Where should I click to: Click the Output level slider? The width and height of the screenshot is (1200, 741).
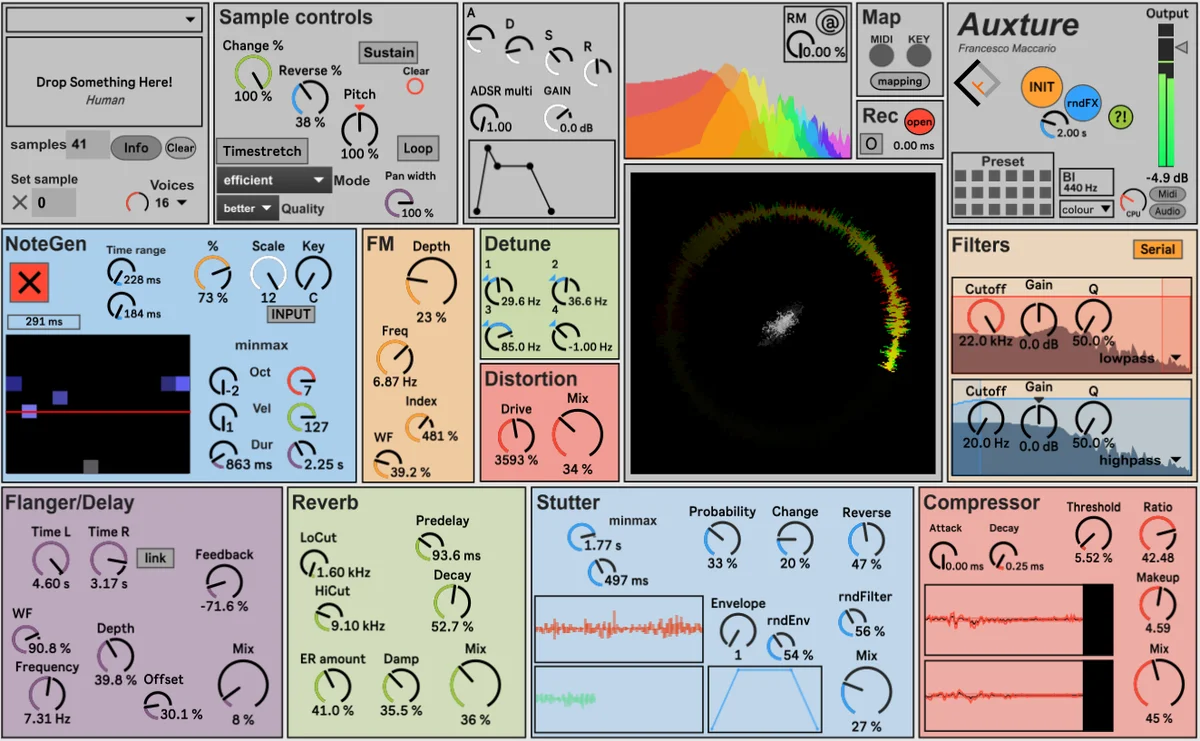click(x=1165, y=94)
